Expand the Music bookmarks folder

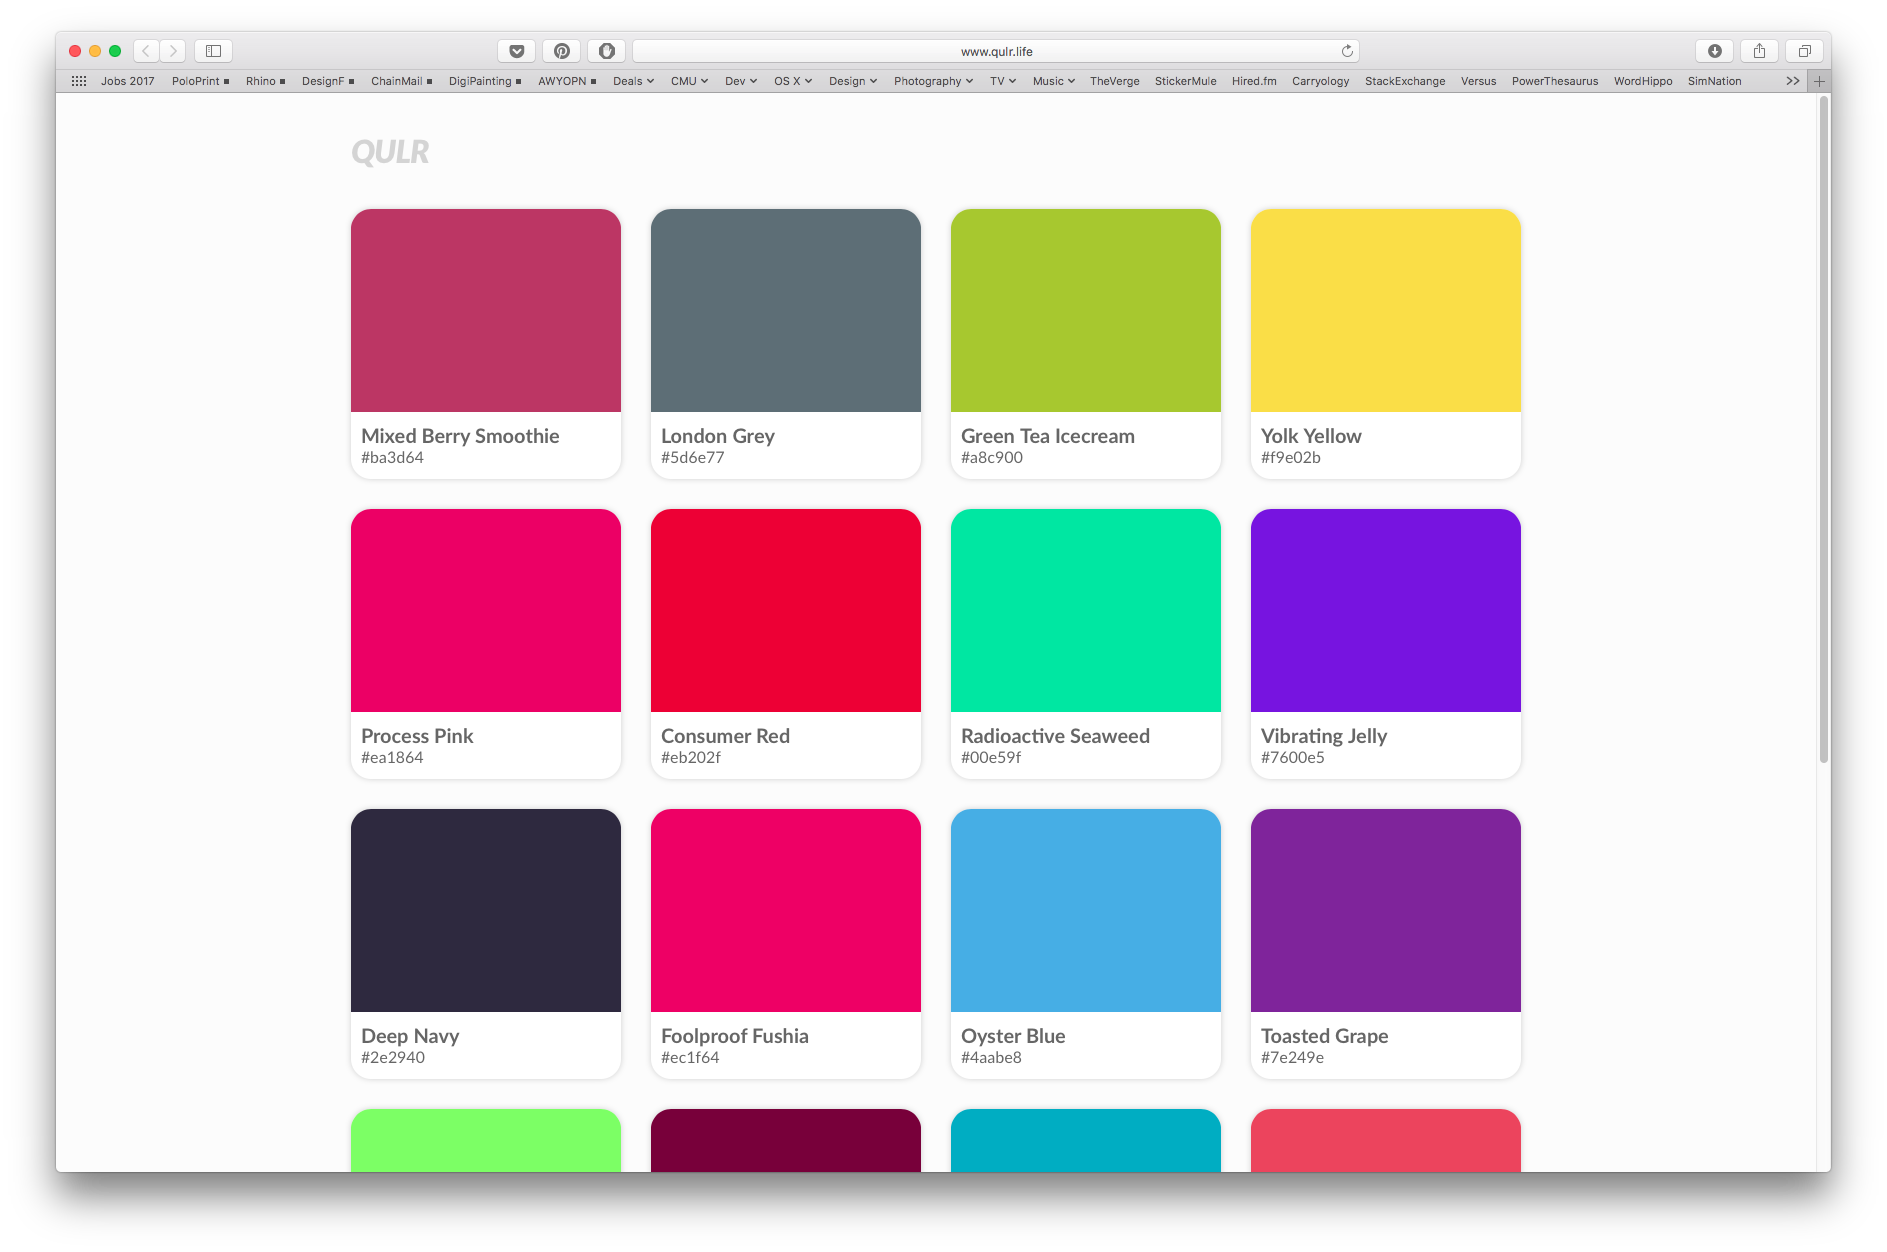[1054, 81]
